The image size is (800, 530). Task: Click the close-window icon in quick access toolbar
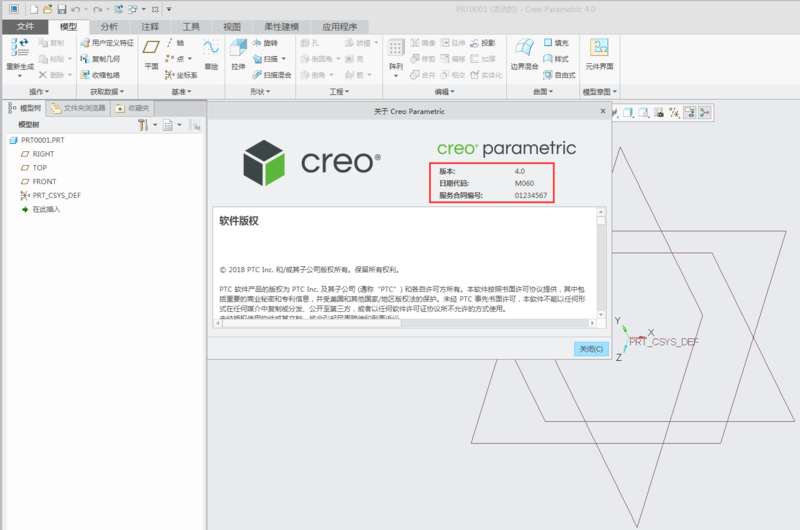[x=155, y=9]
